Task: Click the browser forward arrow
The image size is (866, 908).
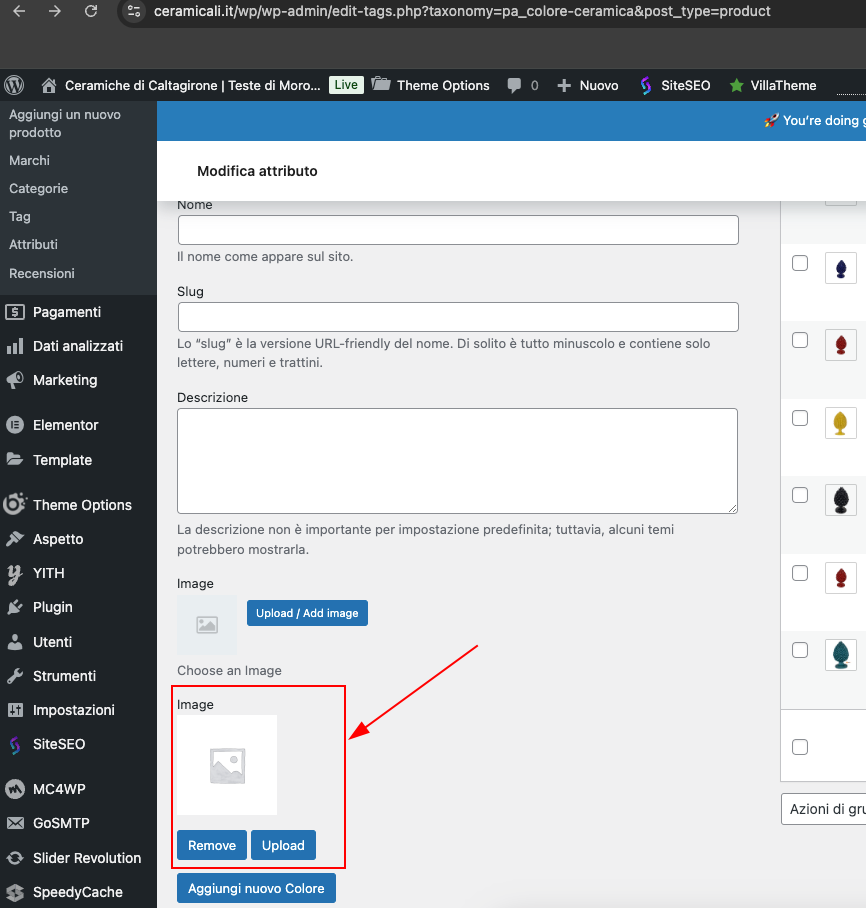Action: point(54,11)
